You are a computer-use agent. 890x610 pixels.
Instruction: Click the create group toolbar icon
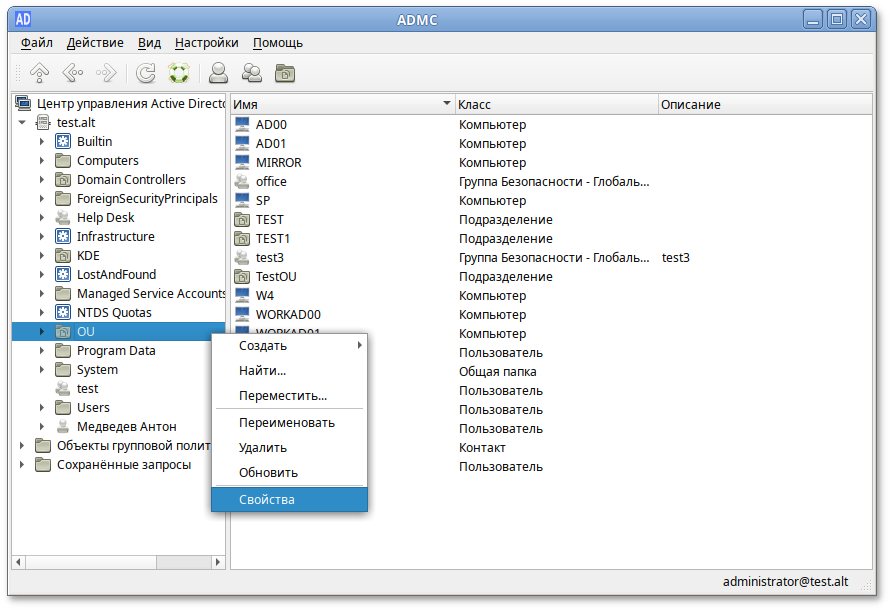click(252, 73)
